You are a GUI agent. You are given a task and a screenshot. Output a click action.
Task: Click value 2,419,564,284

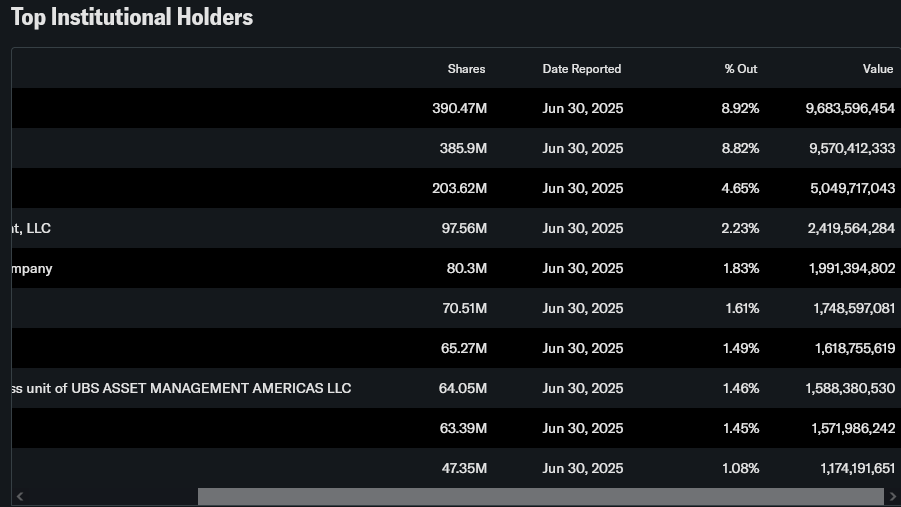click(x=851, y=228)
